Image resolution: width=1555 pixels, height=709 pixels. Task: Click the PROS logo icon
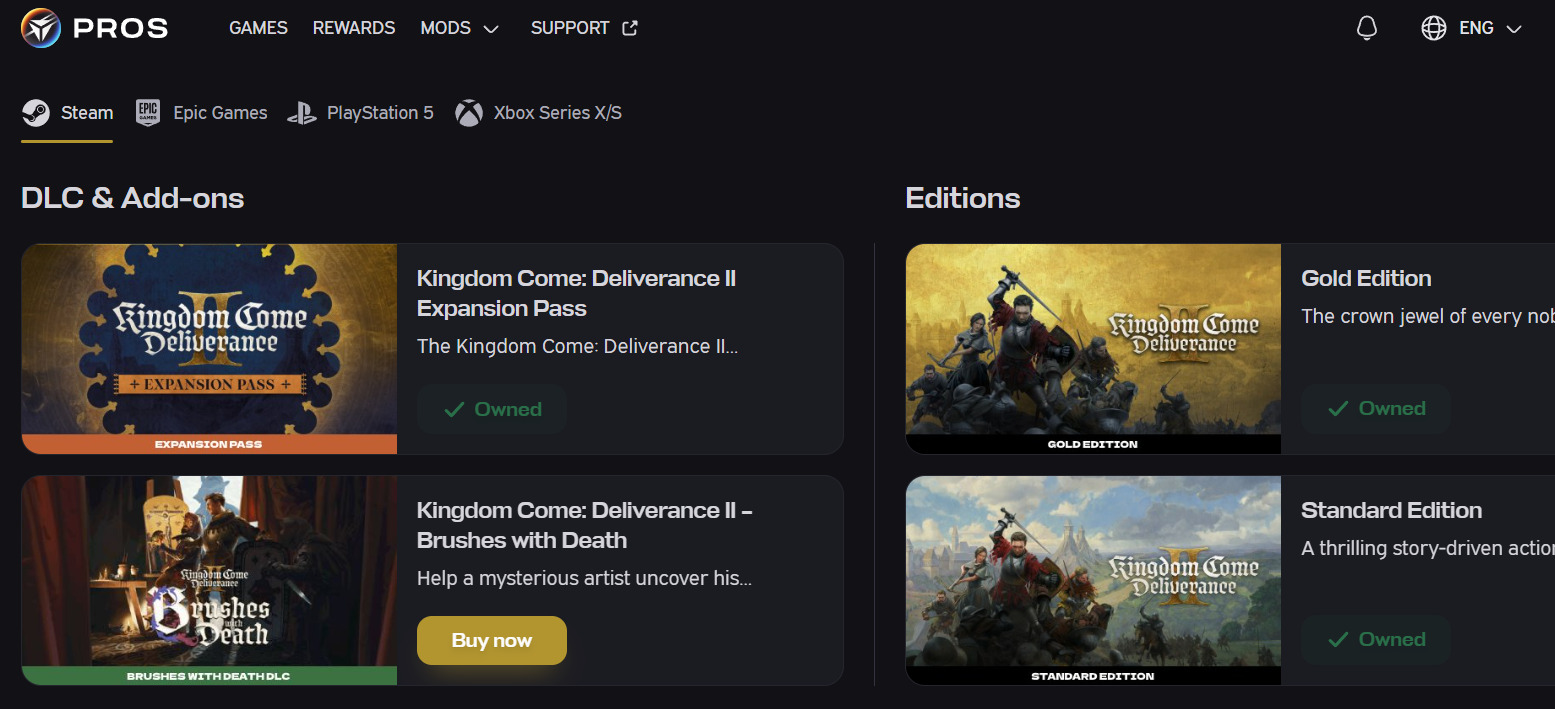click(41, 28)
